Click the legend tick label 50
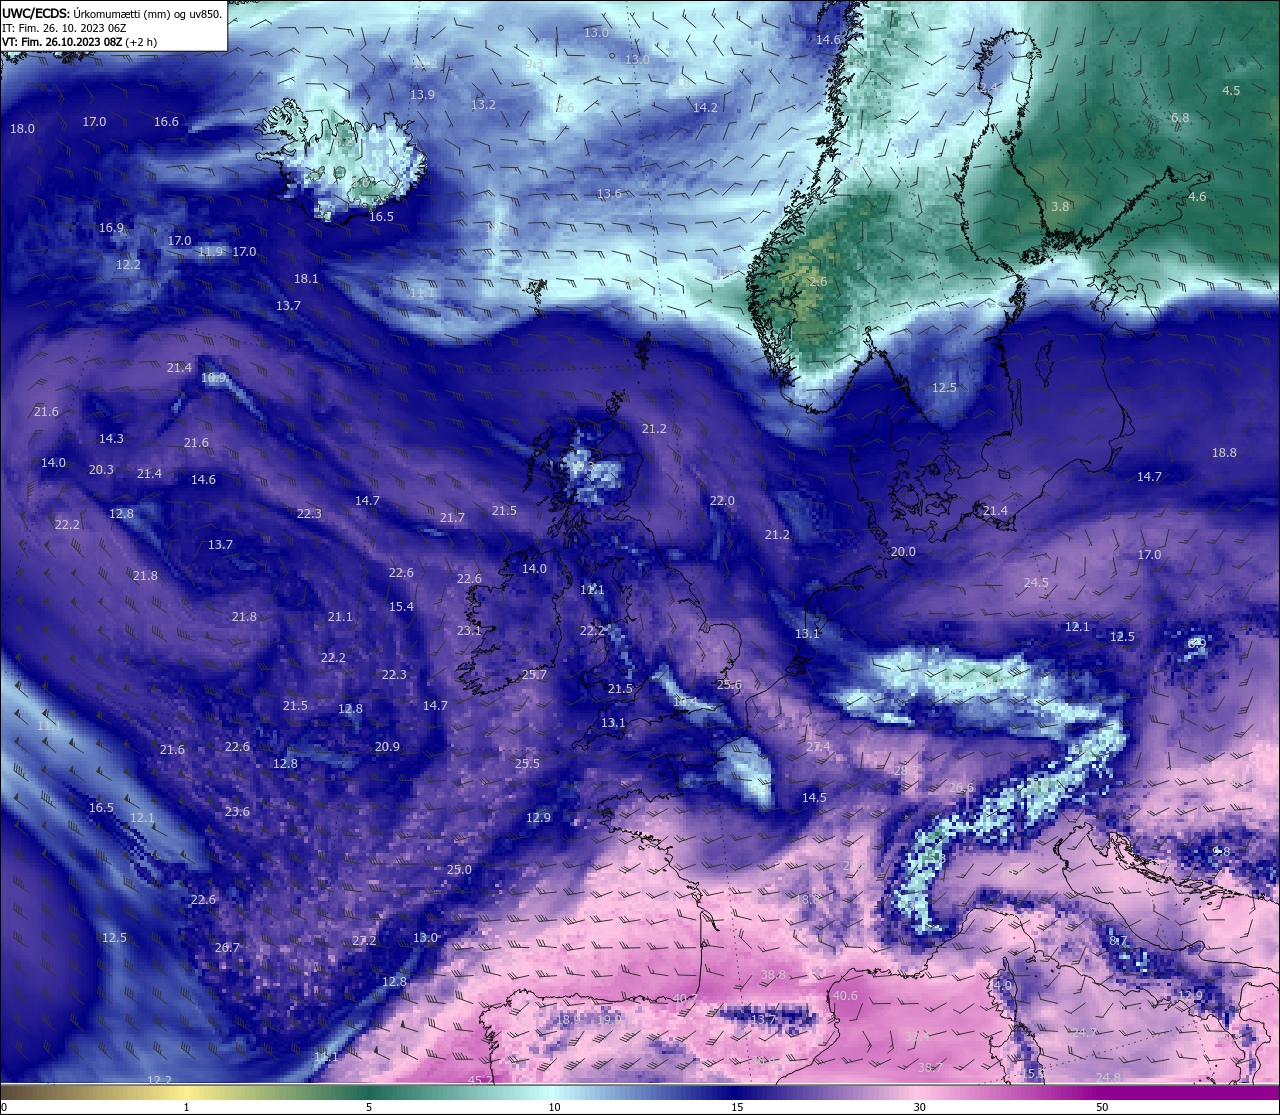Image resolution: width=1280 pixels, height=1115 pixels. [x=1102, y=1107]
